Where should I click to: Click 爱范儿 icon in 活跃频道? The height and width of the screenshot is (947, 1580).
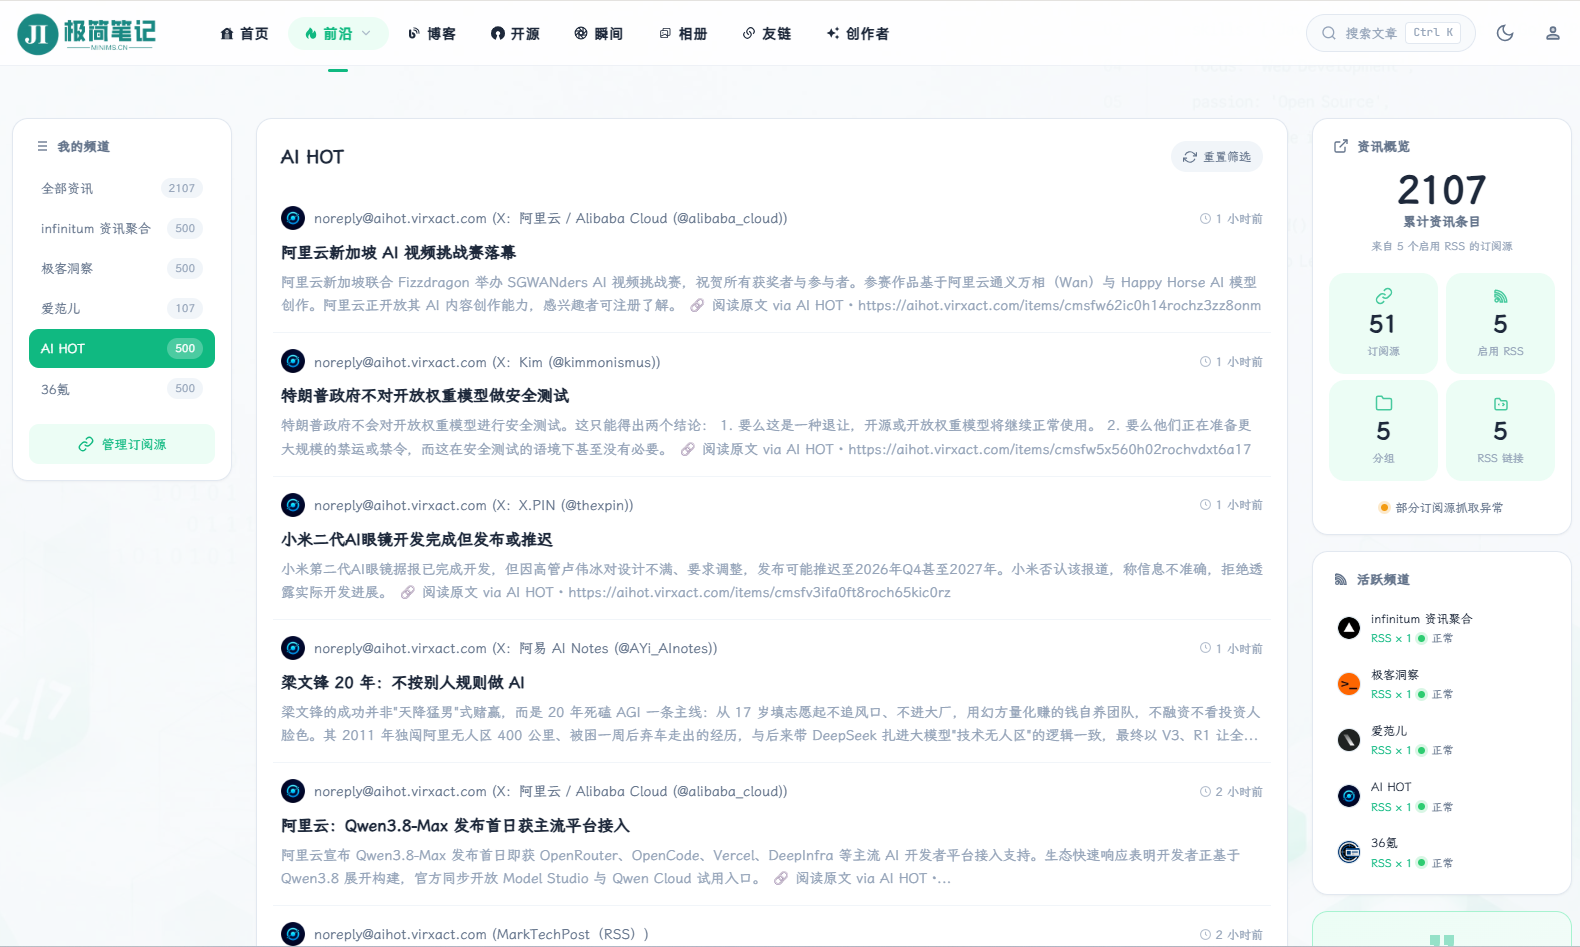(1349, 740)
